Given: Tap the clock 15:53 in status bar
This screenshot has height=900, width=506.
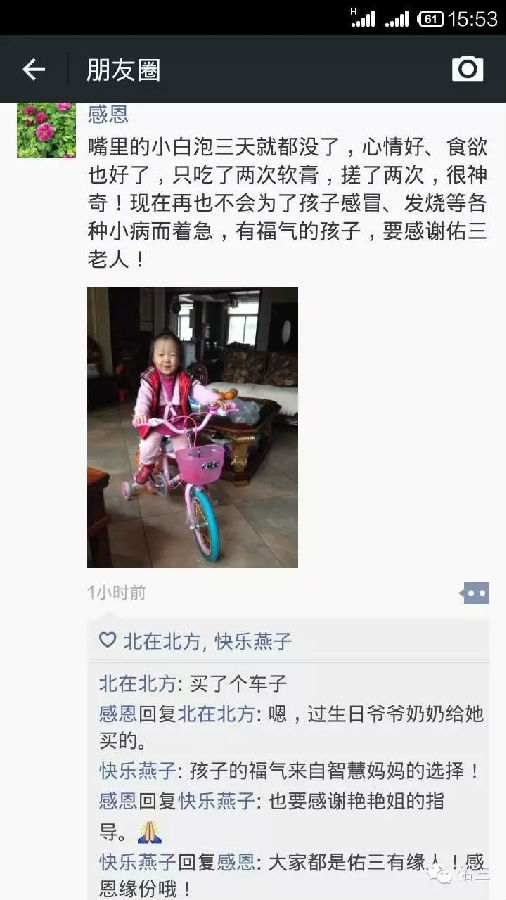Looking at the screenshot, I should pyautogui.click(x=472, y=19).
